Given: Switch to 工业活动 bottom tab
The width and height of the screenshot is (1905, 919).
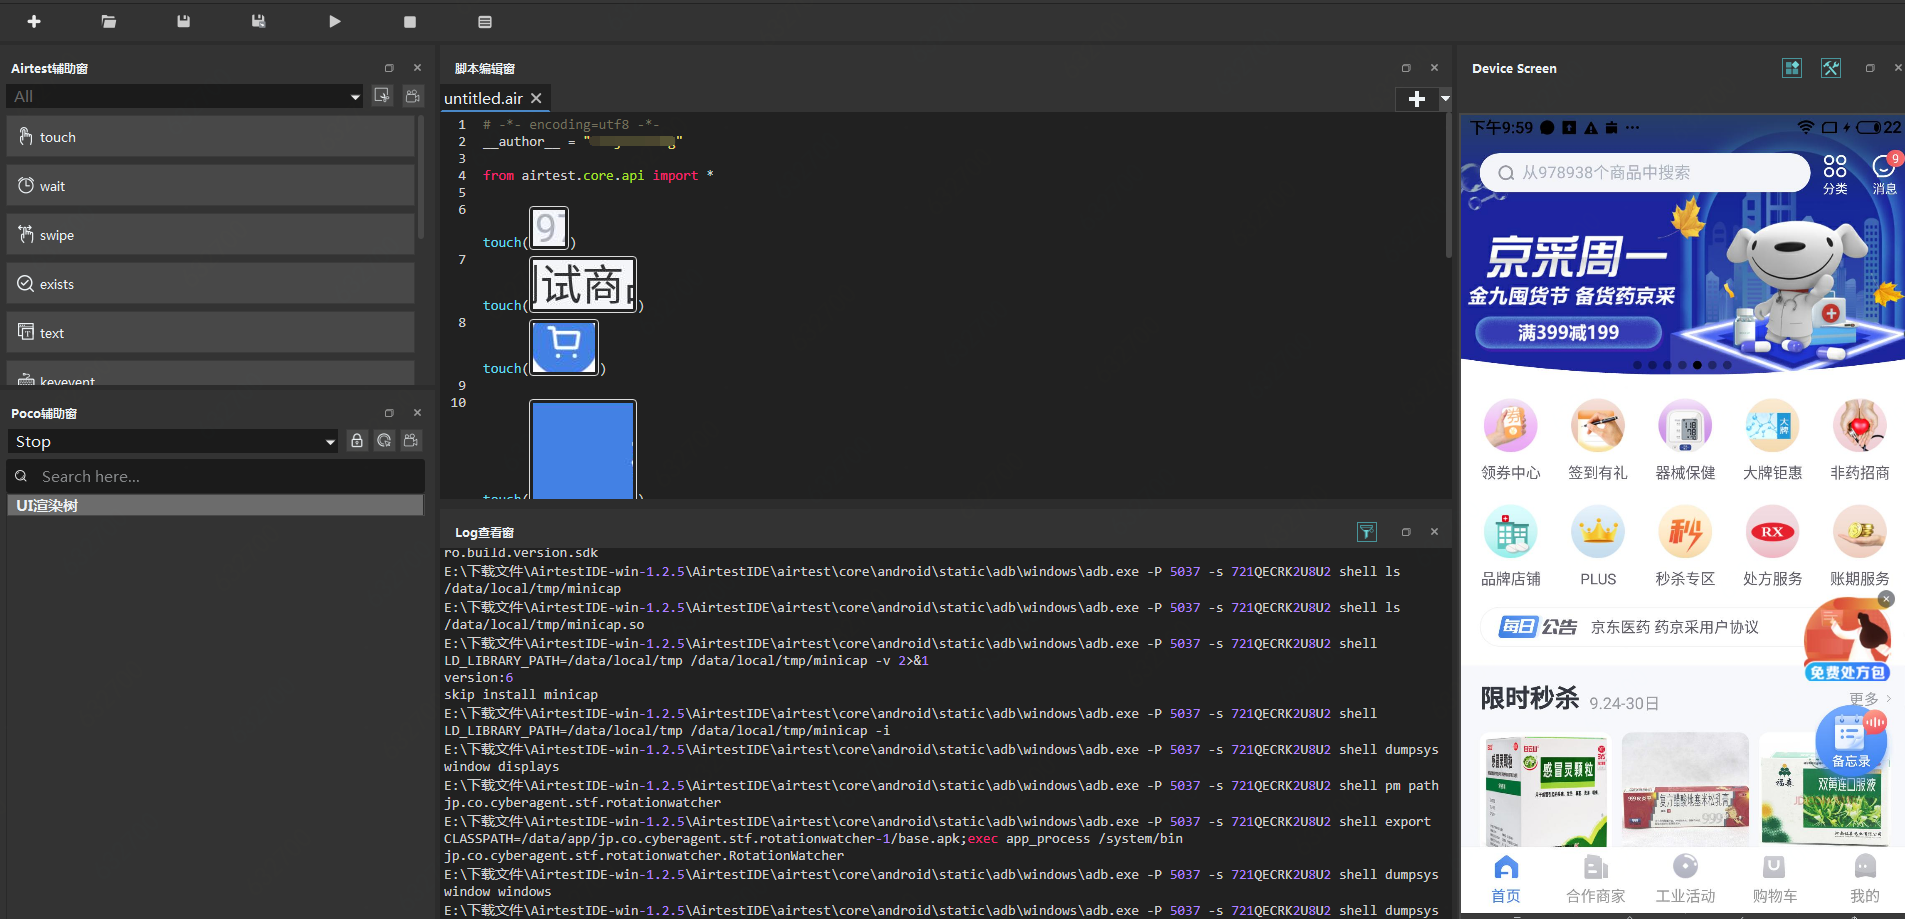Looking at the screenshot, I should tap(1685, 879).
